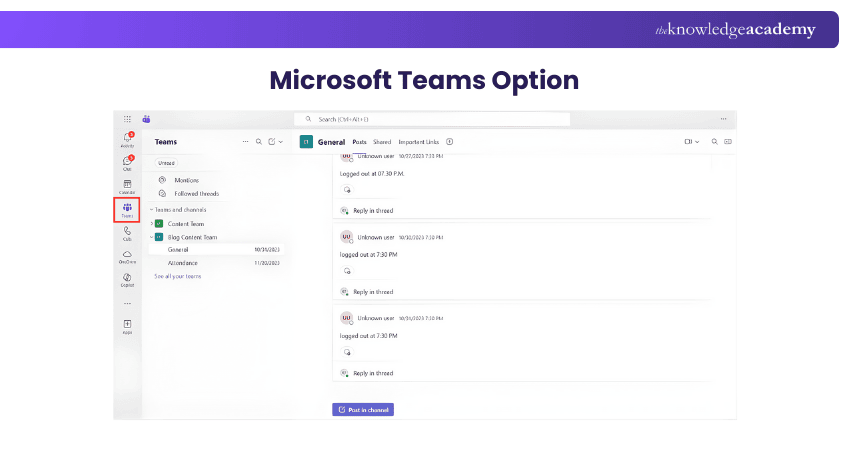Open compose options dropdown chevron in Teams pane

point(281,142)
